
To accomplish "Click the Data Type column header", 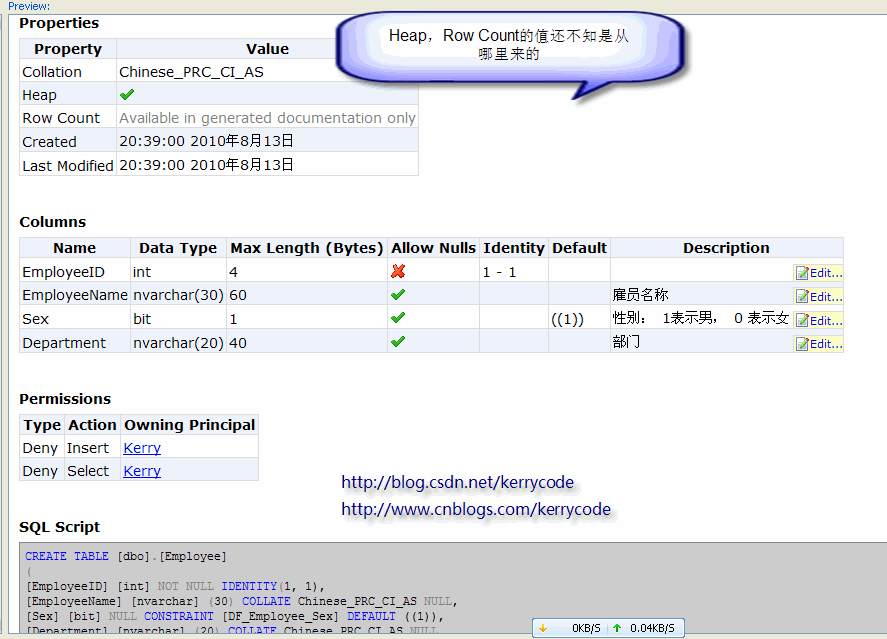I will pyautogui.click(x=178, y=248).
